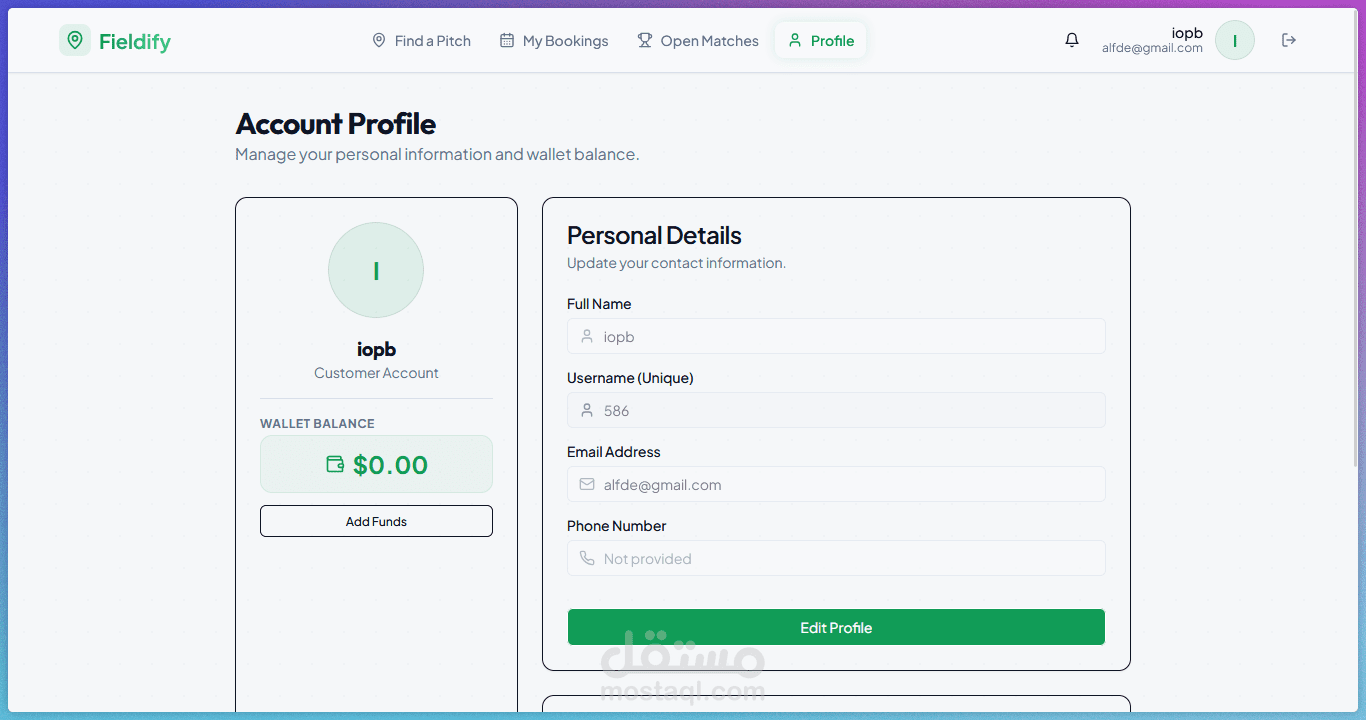Click the user avatar in top bar

click(1235, 41)
